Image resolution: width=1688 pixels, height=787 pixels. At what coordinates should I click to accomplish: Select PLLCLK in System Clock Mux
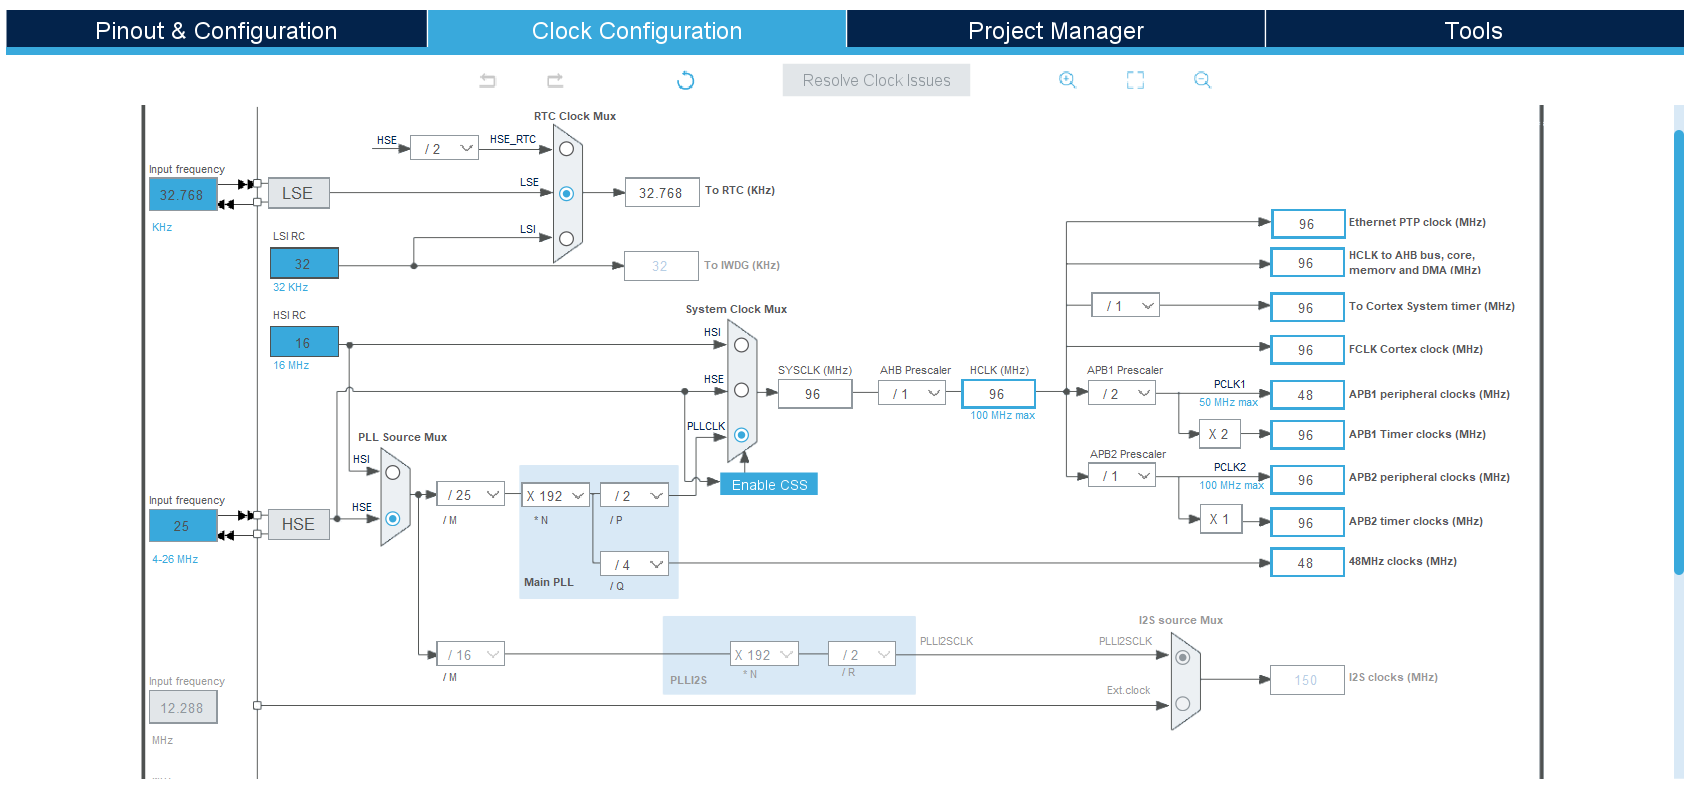click(741, 435)
